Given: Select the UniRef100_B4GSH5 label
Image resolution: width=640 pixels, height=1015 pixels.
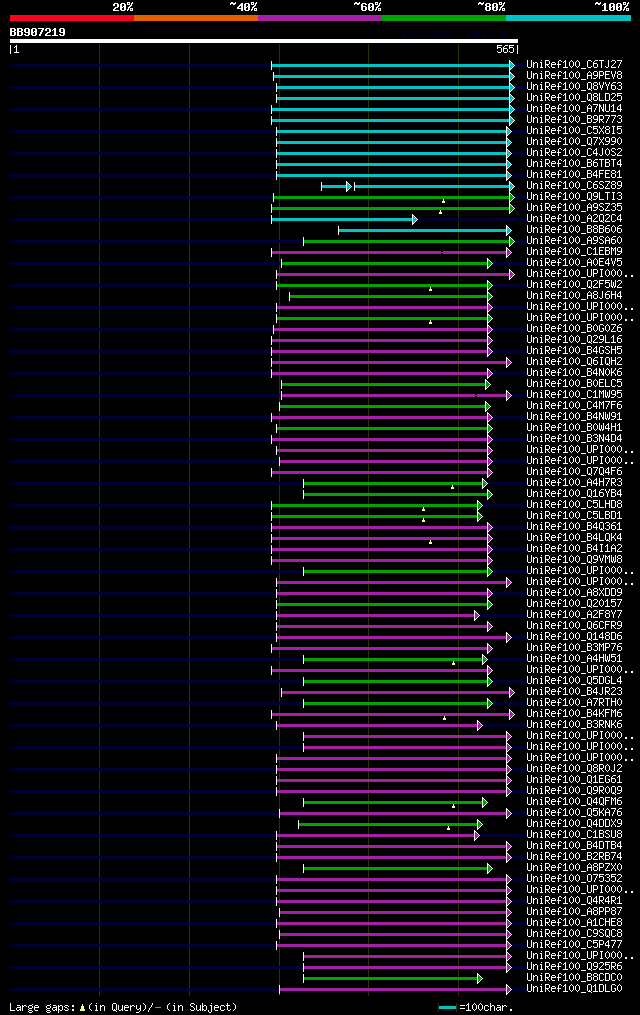Looking at the screenshot, I should pos(574,351).
